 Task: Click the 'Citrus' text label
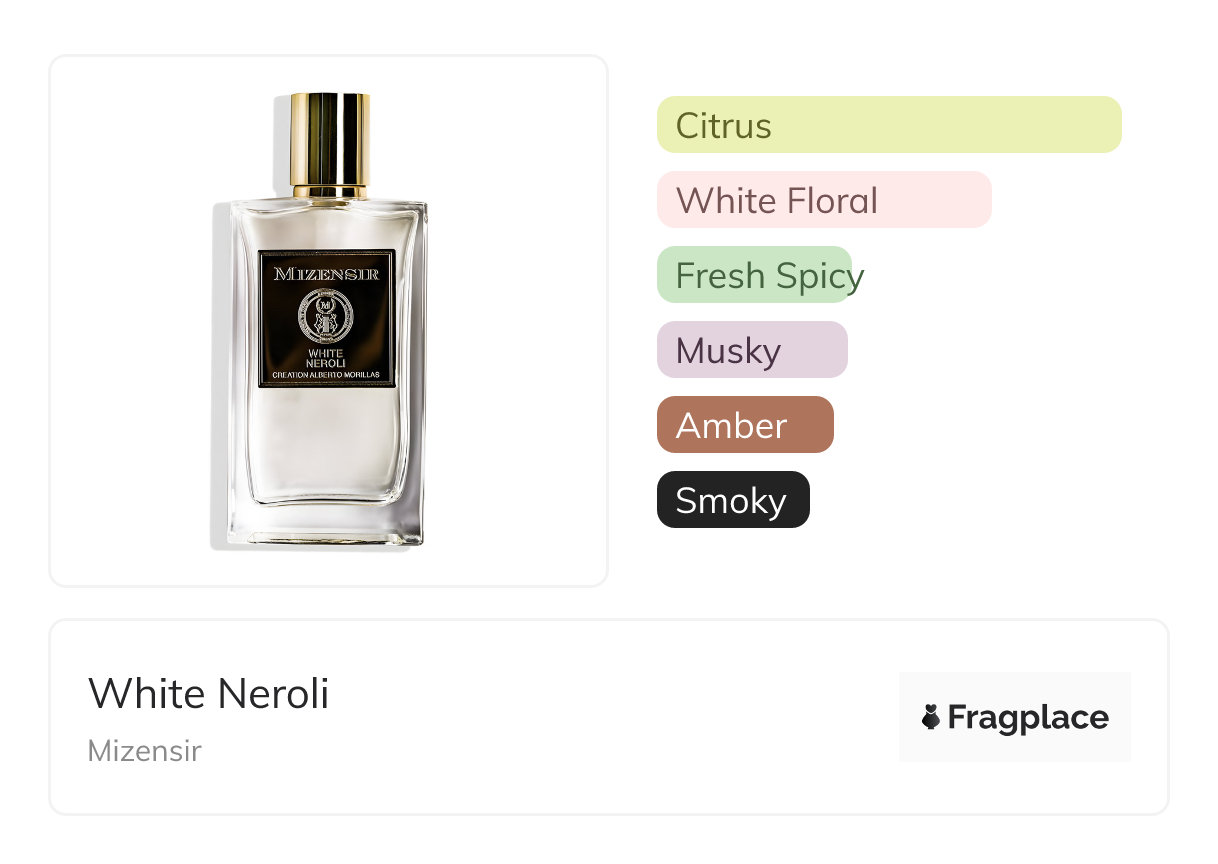tap(723, 126)
